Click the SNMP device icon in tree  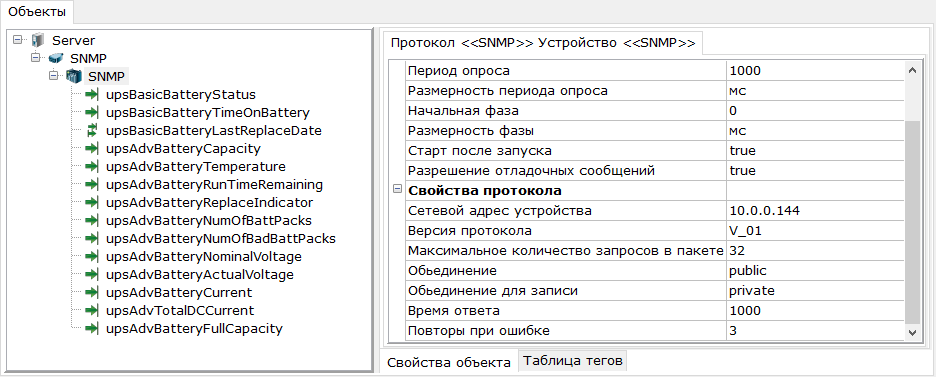click(x=74, y=76)
